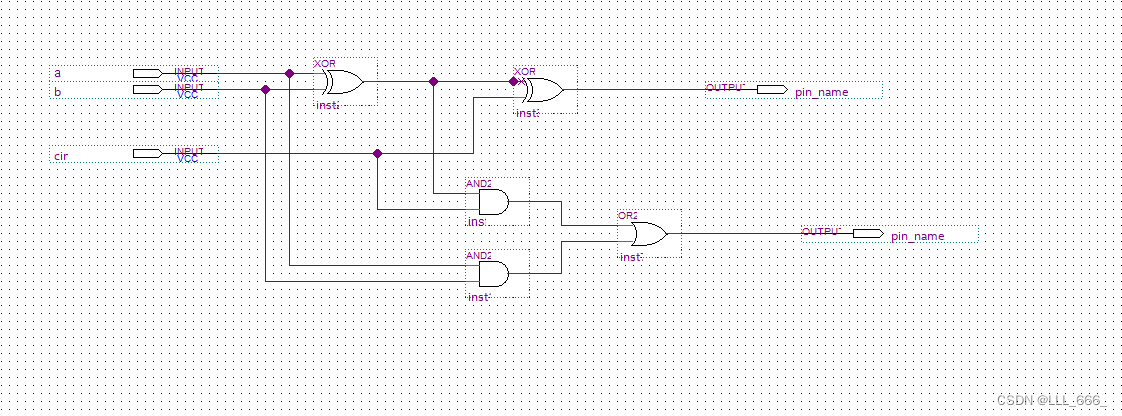Viewport: 1122px width, 416px height.
Task: Select the XOR gate fed by a and b
Action: coord(343,82)
